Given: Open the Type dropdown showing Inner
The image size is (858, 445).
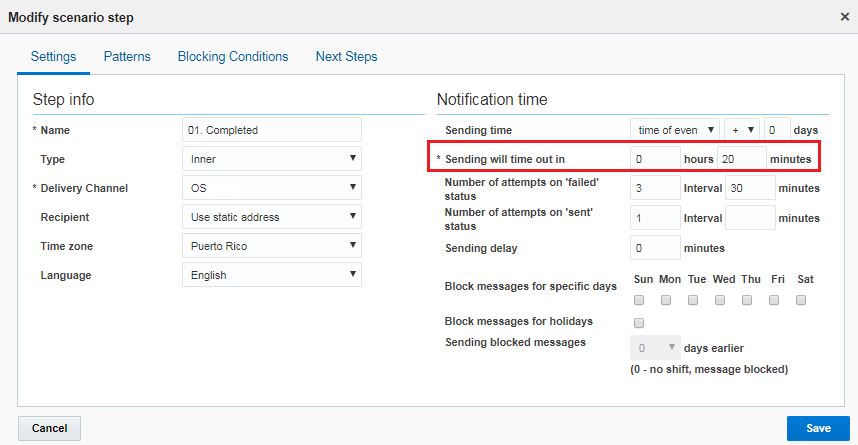Looking at the screenshot, I should [x=272, y=159].
